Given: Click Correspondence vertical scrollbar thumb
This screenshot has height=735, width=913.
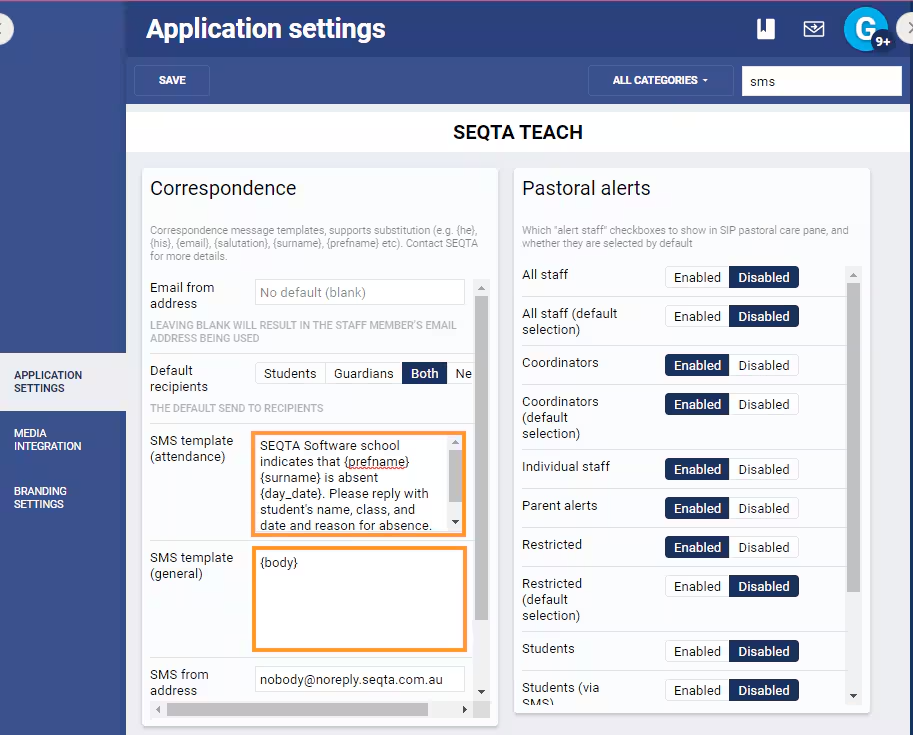Looking at the screenshot, I should pyautogui.click(x=481, y=458).
